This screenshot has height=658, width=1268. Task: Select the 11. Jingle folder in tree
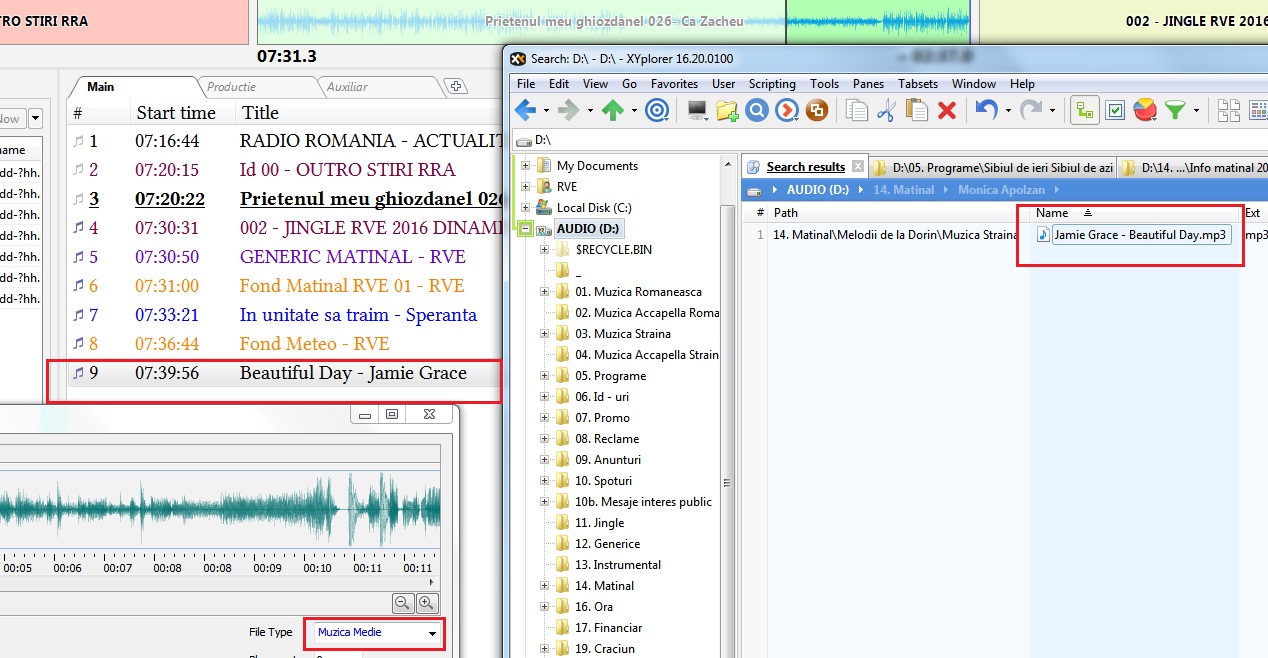(599, 523)
